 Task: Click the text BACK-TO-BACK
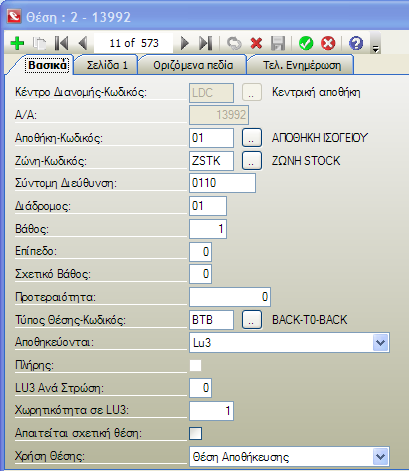[x=310, y=320]
